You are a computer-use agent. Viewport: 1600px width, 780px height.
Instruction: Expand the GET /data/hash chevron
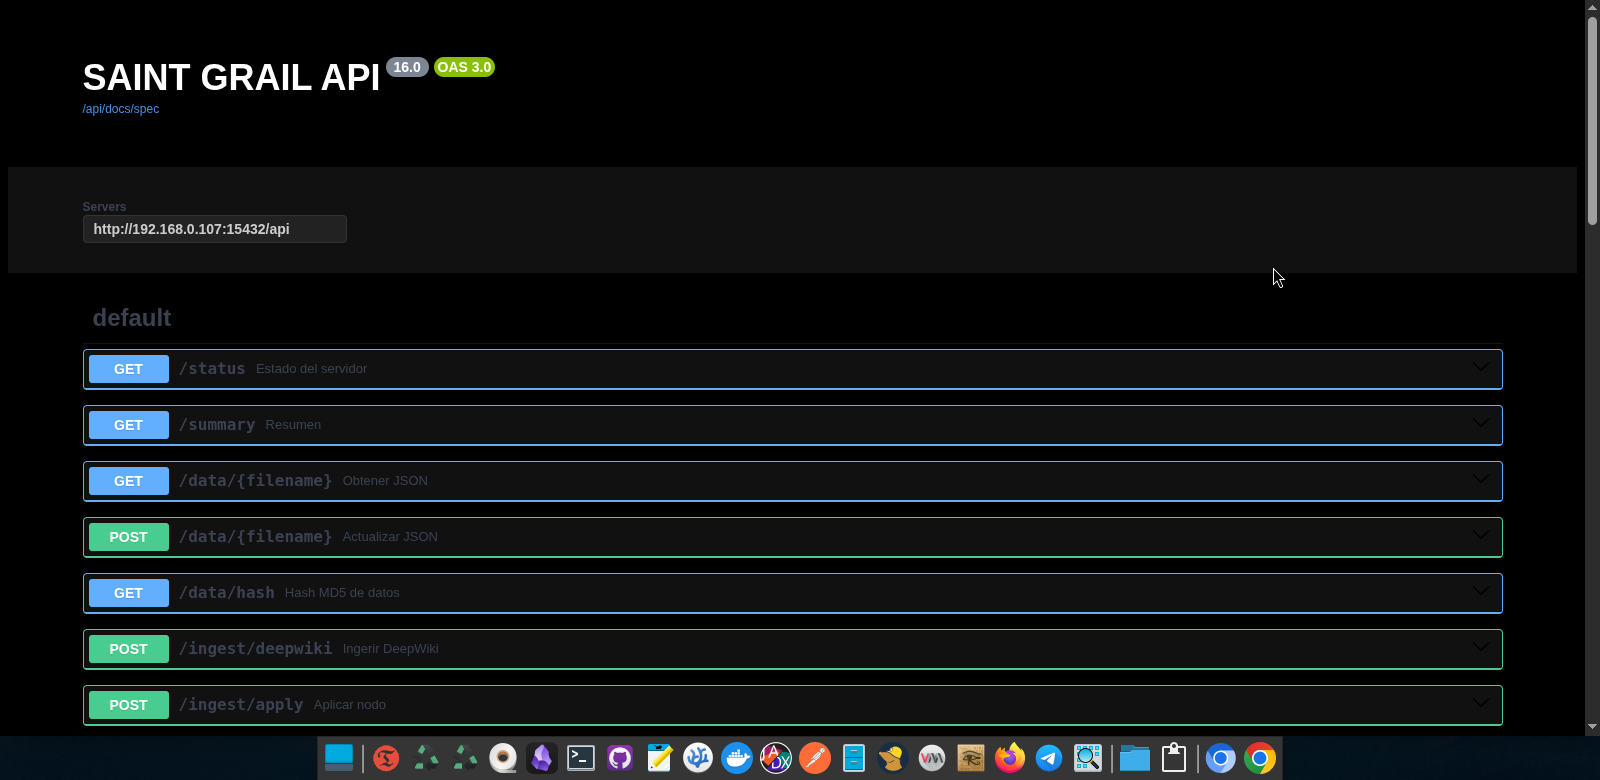(1481, 592)
